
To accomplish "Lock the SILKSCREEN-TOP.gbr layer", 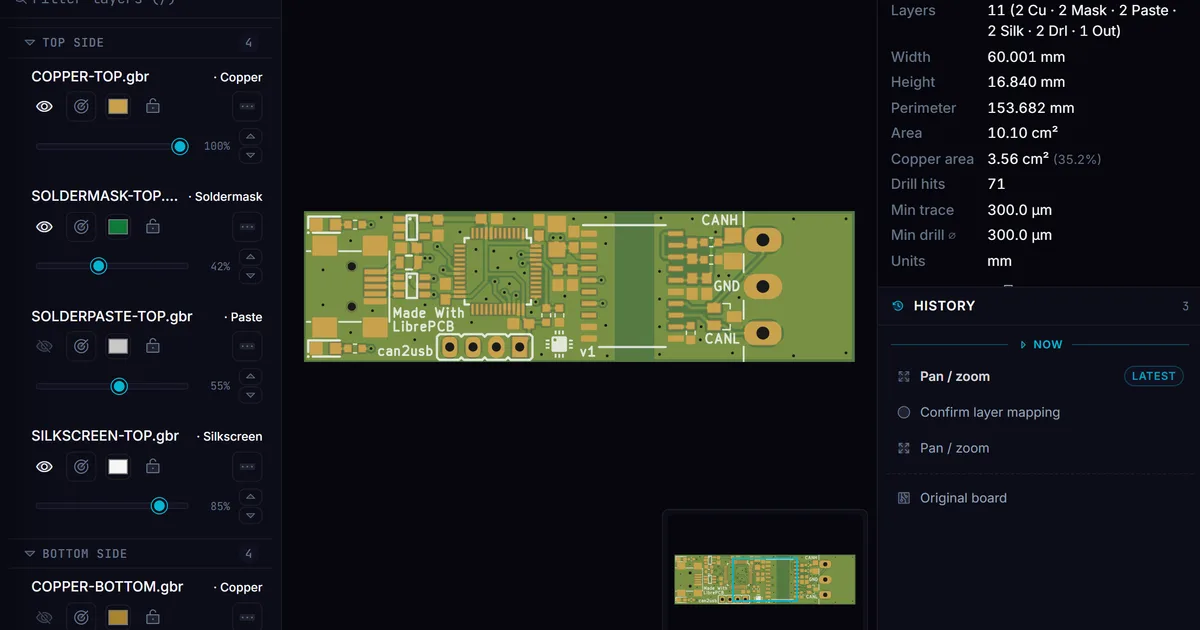I will point(153,466).
